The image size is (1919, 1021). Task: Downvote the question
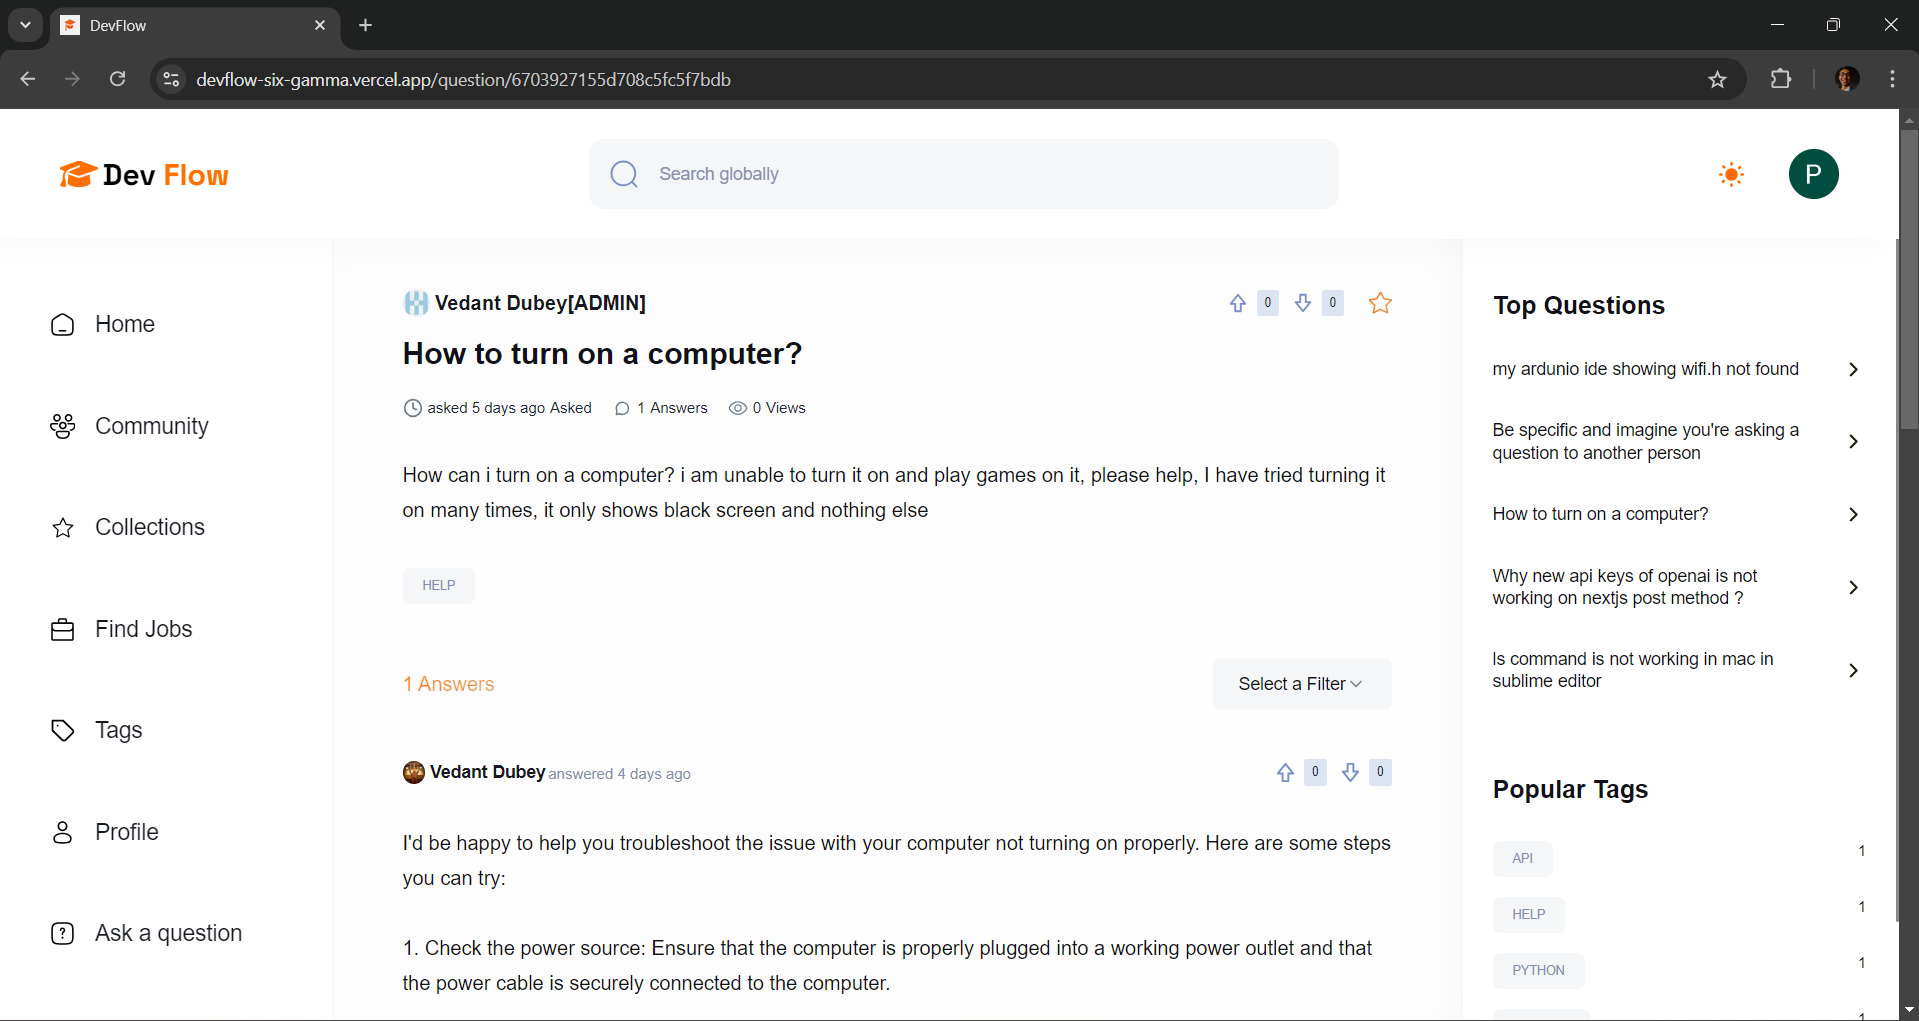[1303, 303]
